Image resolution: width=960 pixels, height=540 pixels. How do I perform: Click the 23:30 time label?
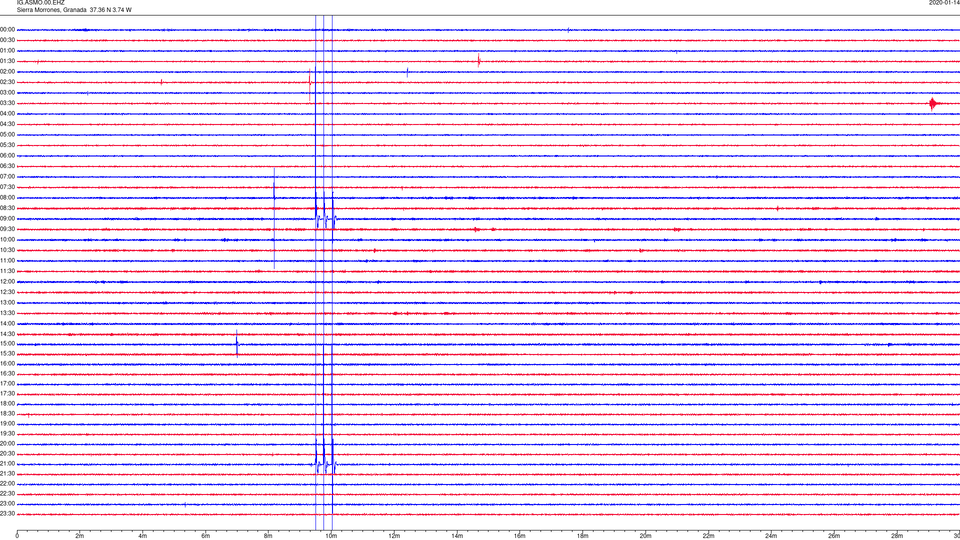(8, 514)
